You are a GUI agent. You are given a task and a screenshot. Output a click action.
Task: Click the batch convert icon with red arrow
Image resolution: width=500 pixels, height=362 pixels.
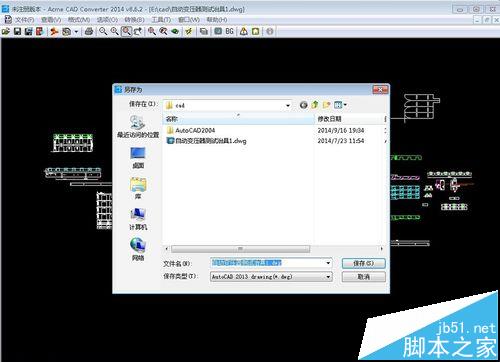[54, 31]
